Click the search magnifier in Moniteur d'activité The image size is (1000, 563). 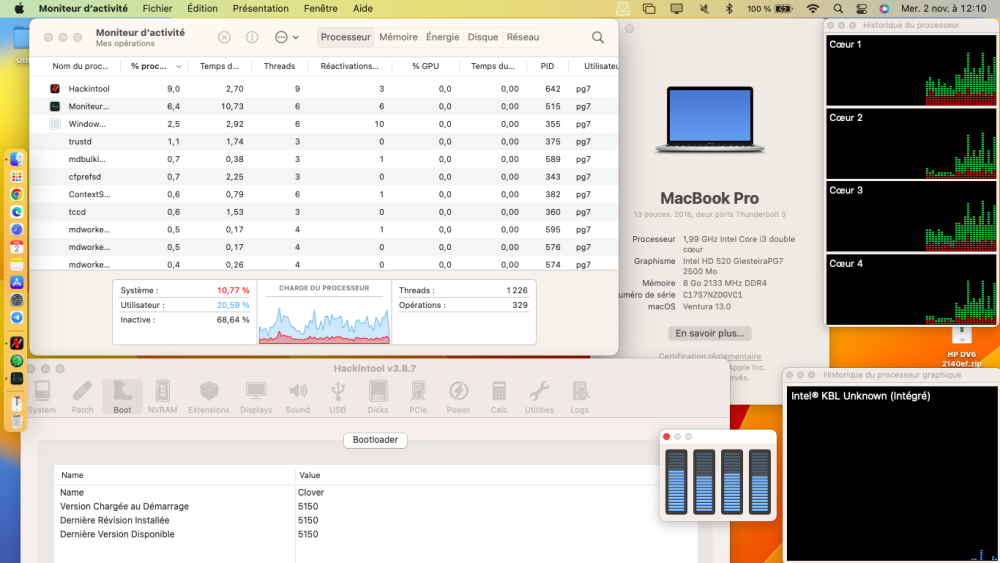598,38
